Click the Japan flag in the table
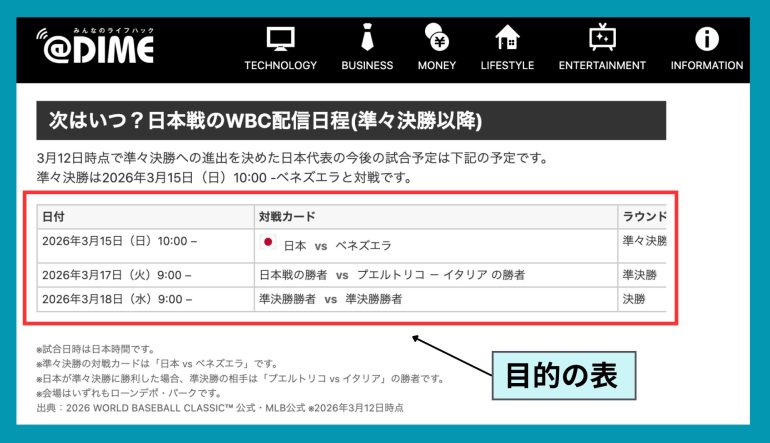This screenshot has height=443, width=770. [x=268, y=242]
